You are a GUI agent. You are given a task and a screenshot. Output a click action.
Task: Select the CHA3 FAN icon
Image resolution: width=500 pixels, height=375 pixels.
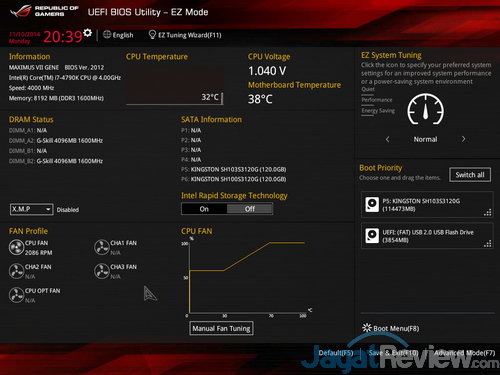click(x=102, y=271)
